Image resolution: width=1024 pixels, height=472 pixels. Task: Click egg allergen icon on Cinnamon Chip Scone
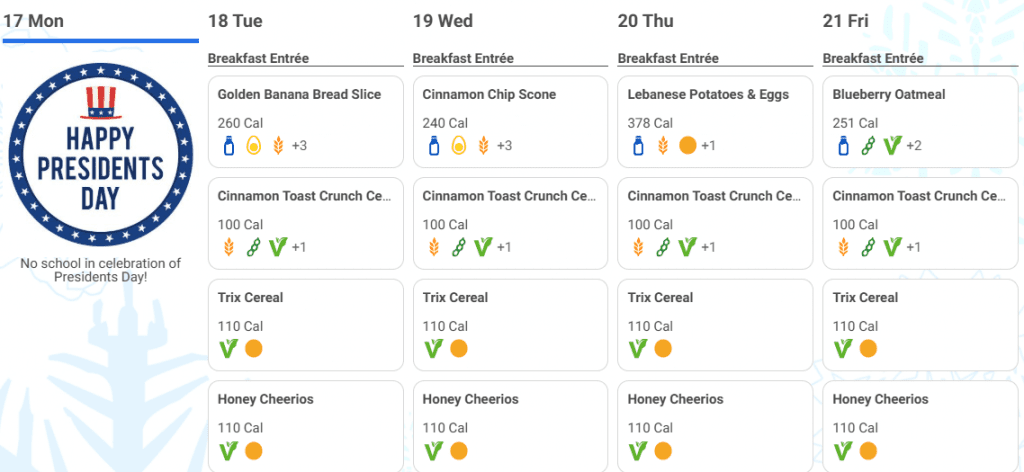tap(459, 146)
